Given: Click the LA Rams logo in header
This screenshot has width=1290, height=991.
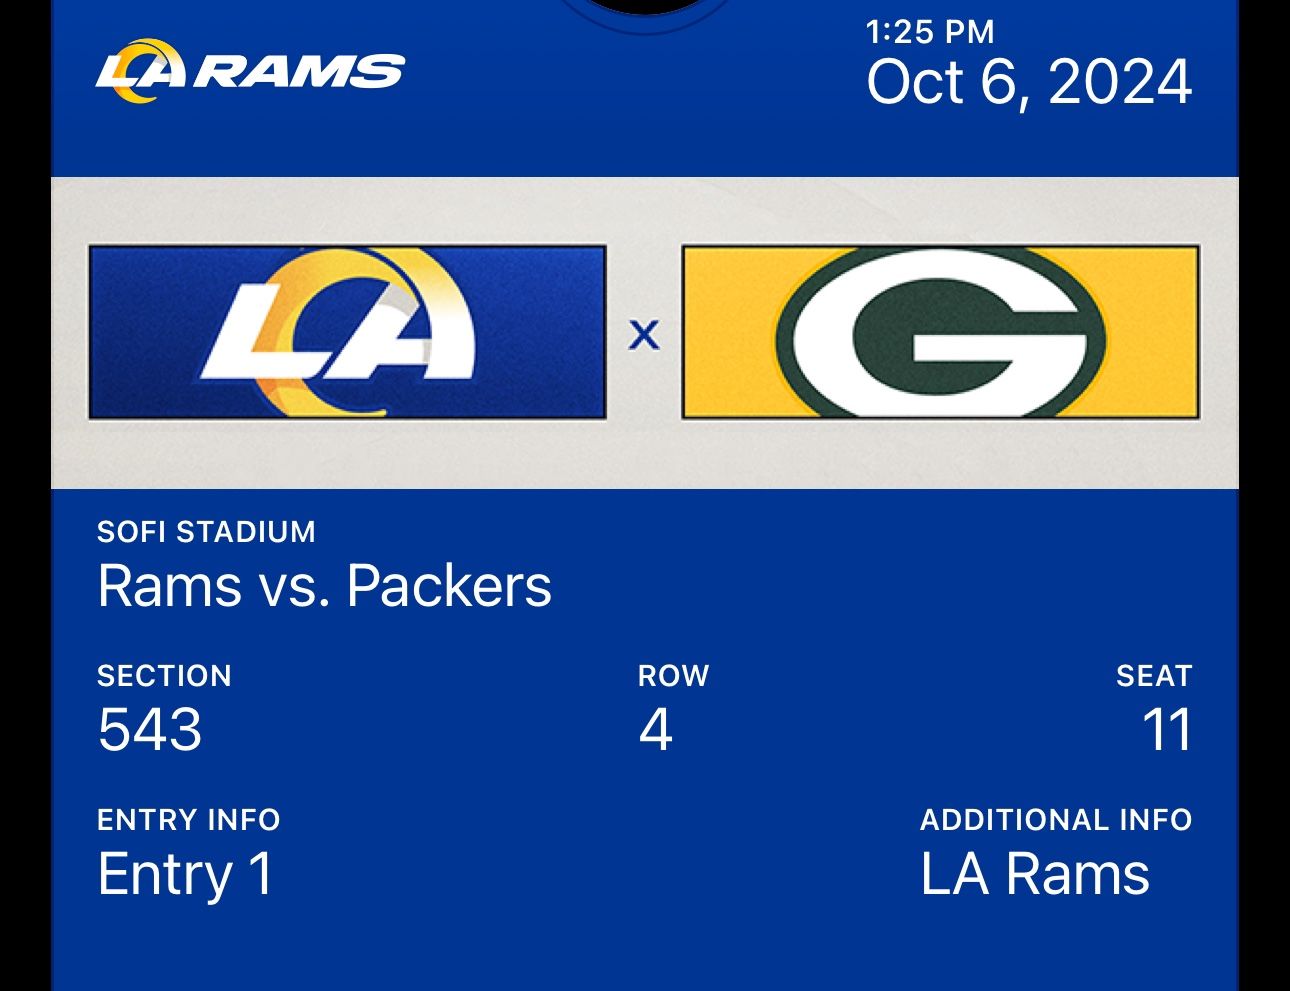Looking at the screenshot, I should [x=250, y=71].
